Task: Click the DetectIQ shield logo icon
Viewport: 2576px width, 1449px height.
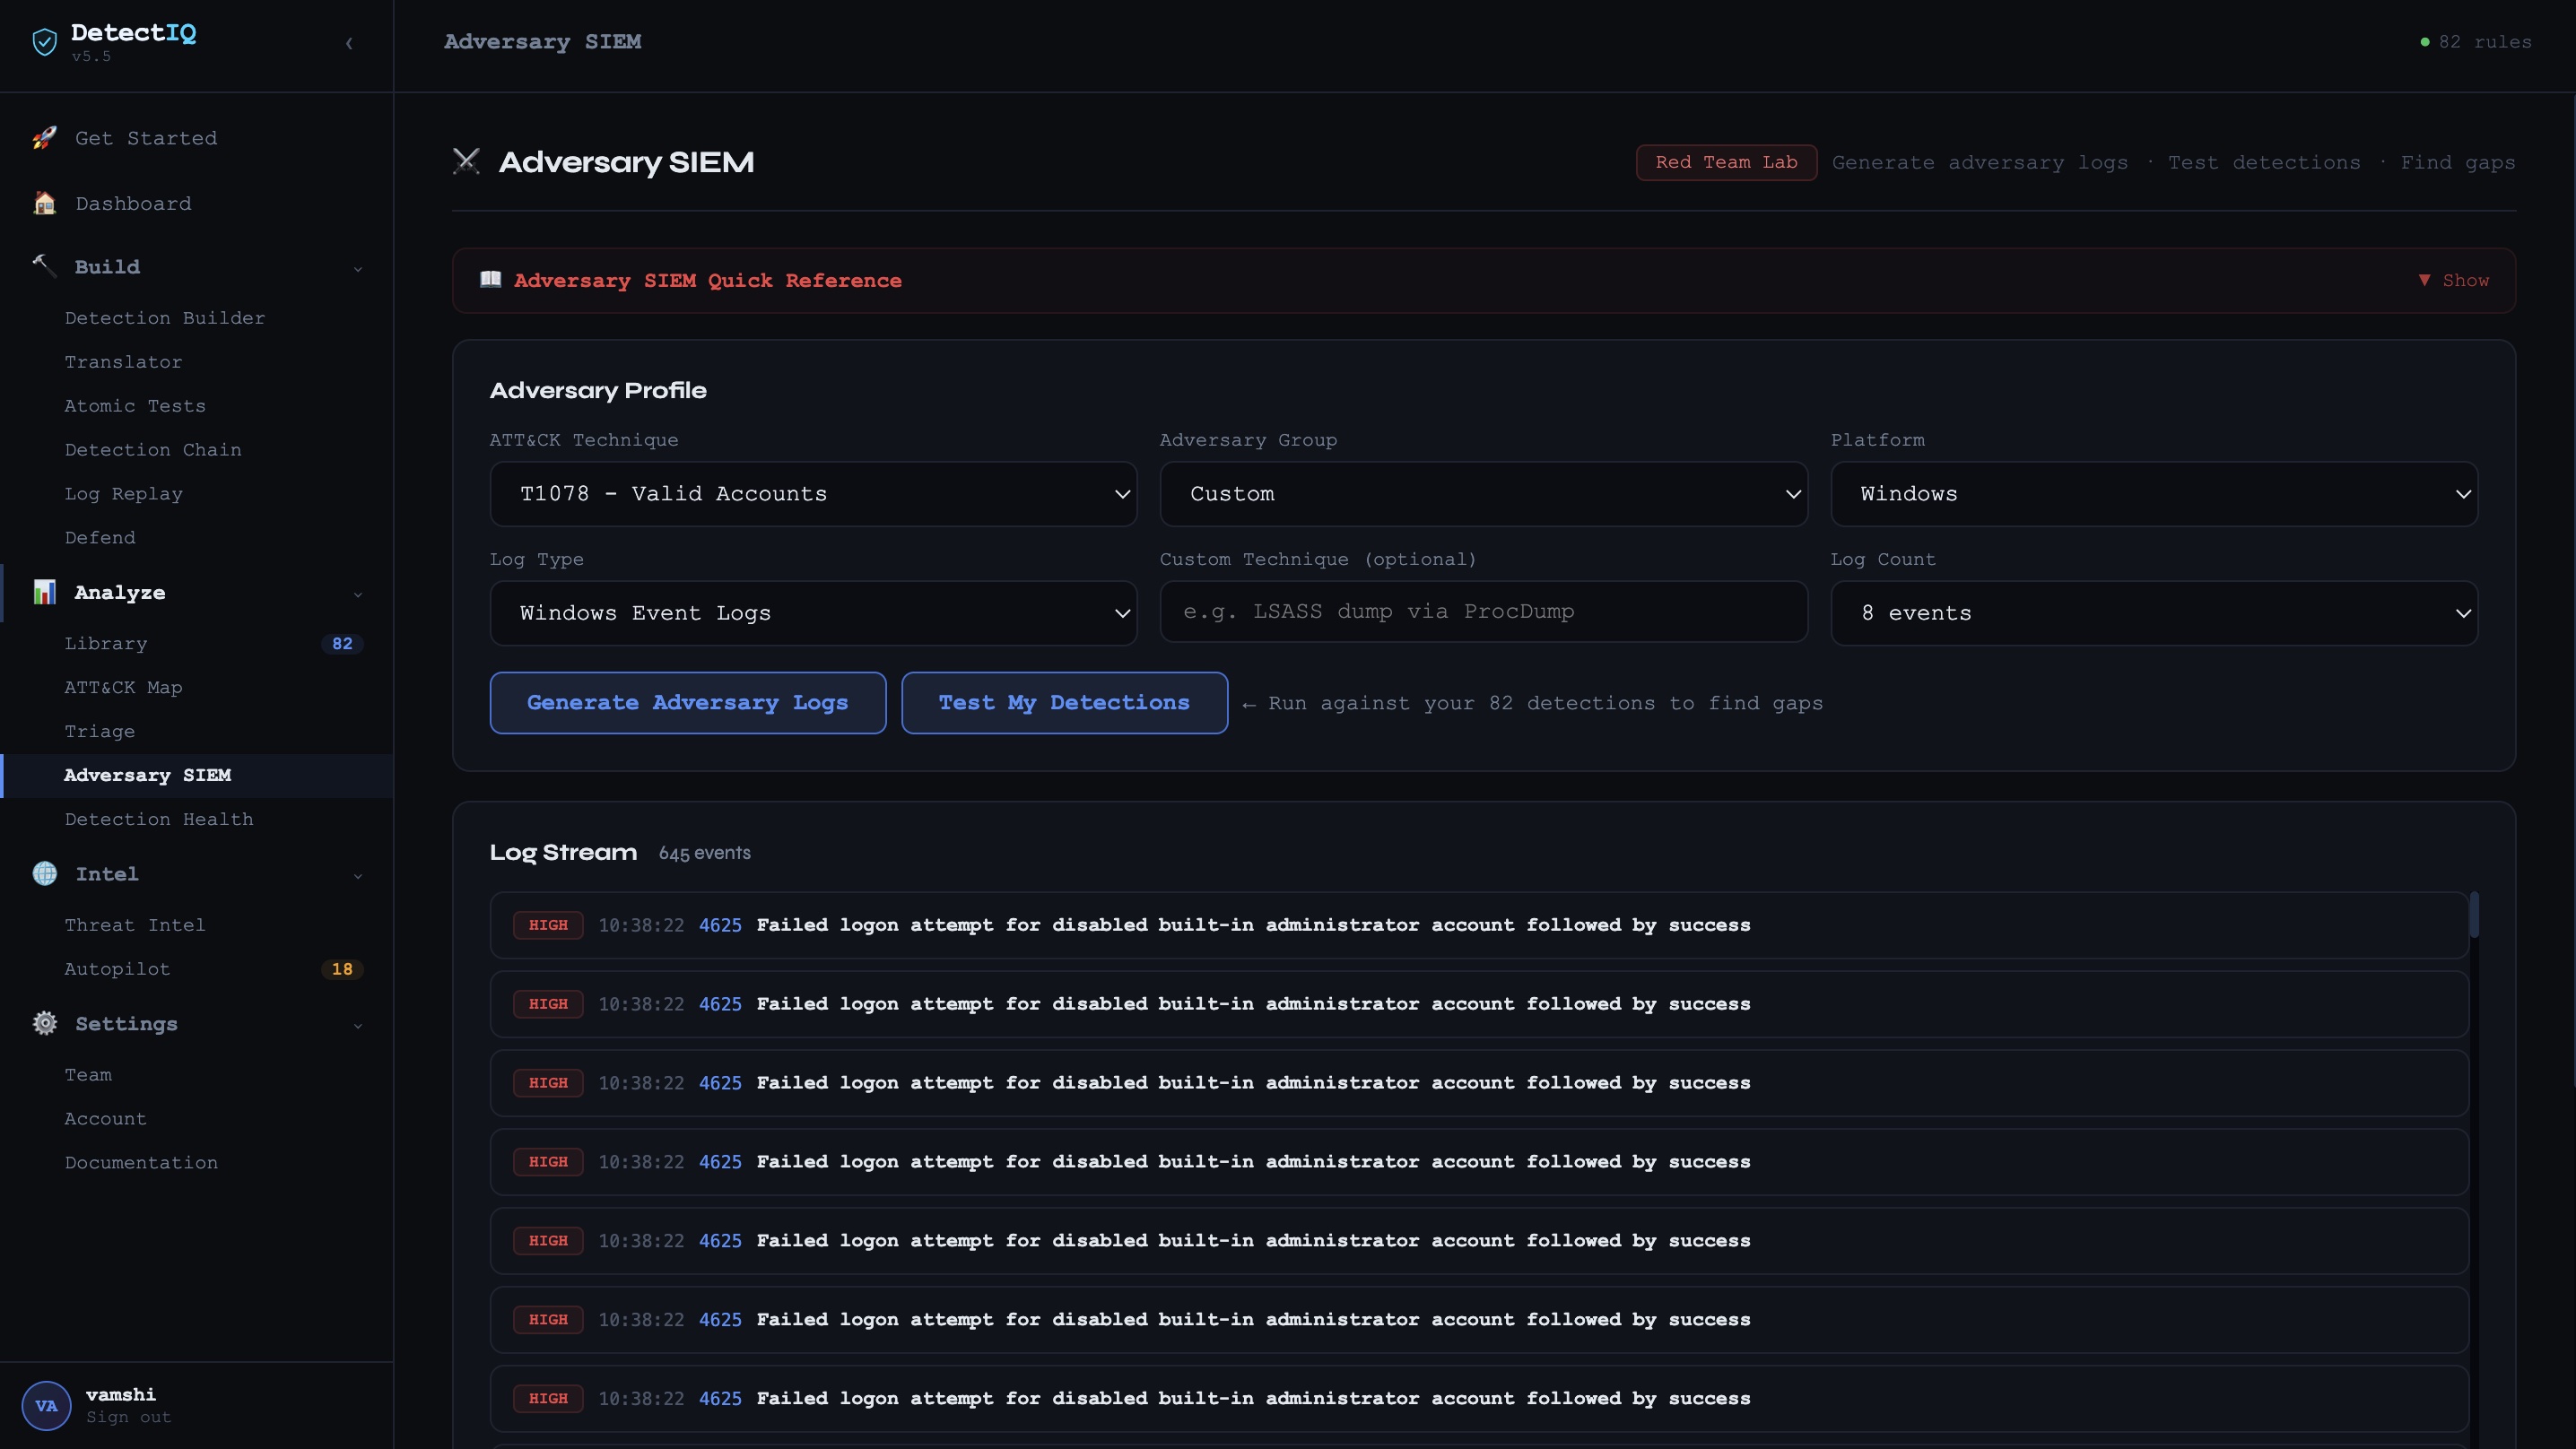Action: tap(44, 42)
